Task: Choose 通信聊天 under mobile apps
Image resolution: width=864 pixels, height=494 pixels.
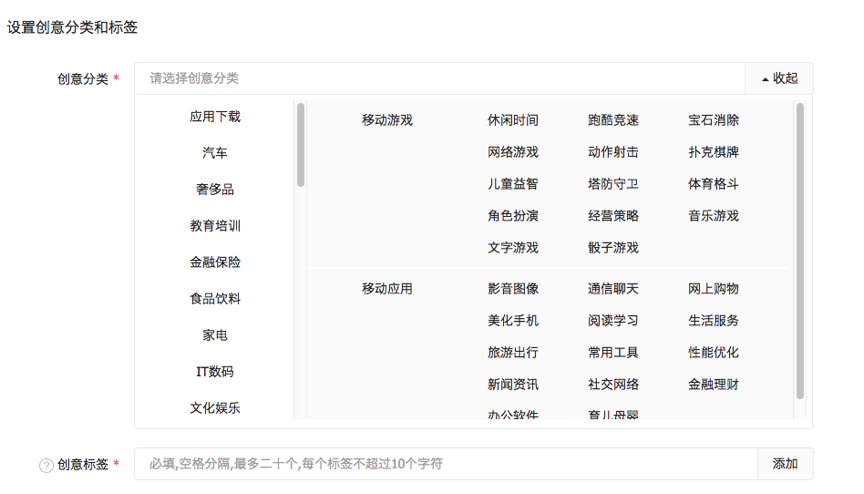Action: (613, 289)
